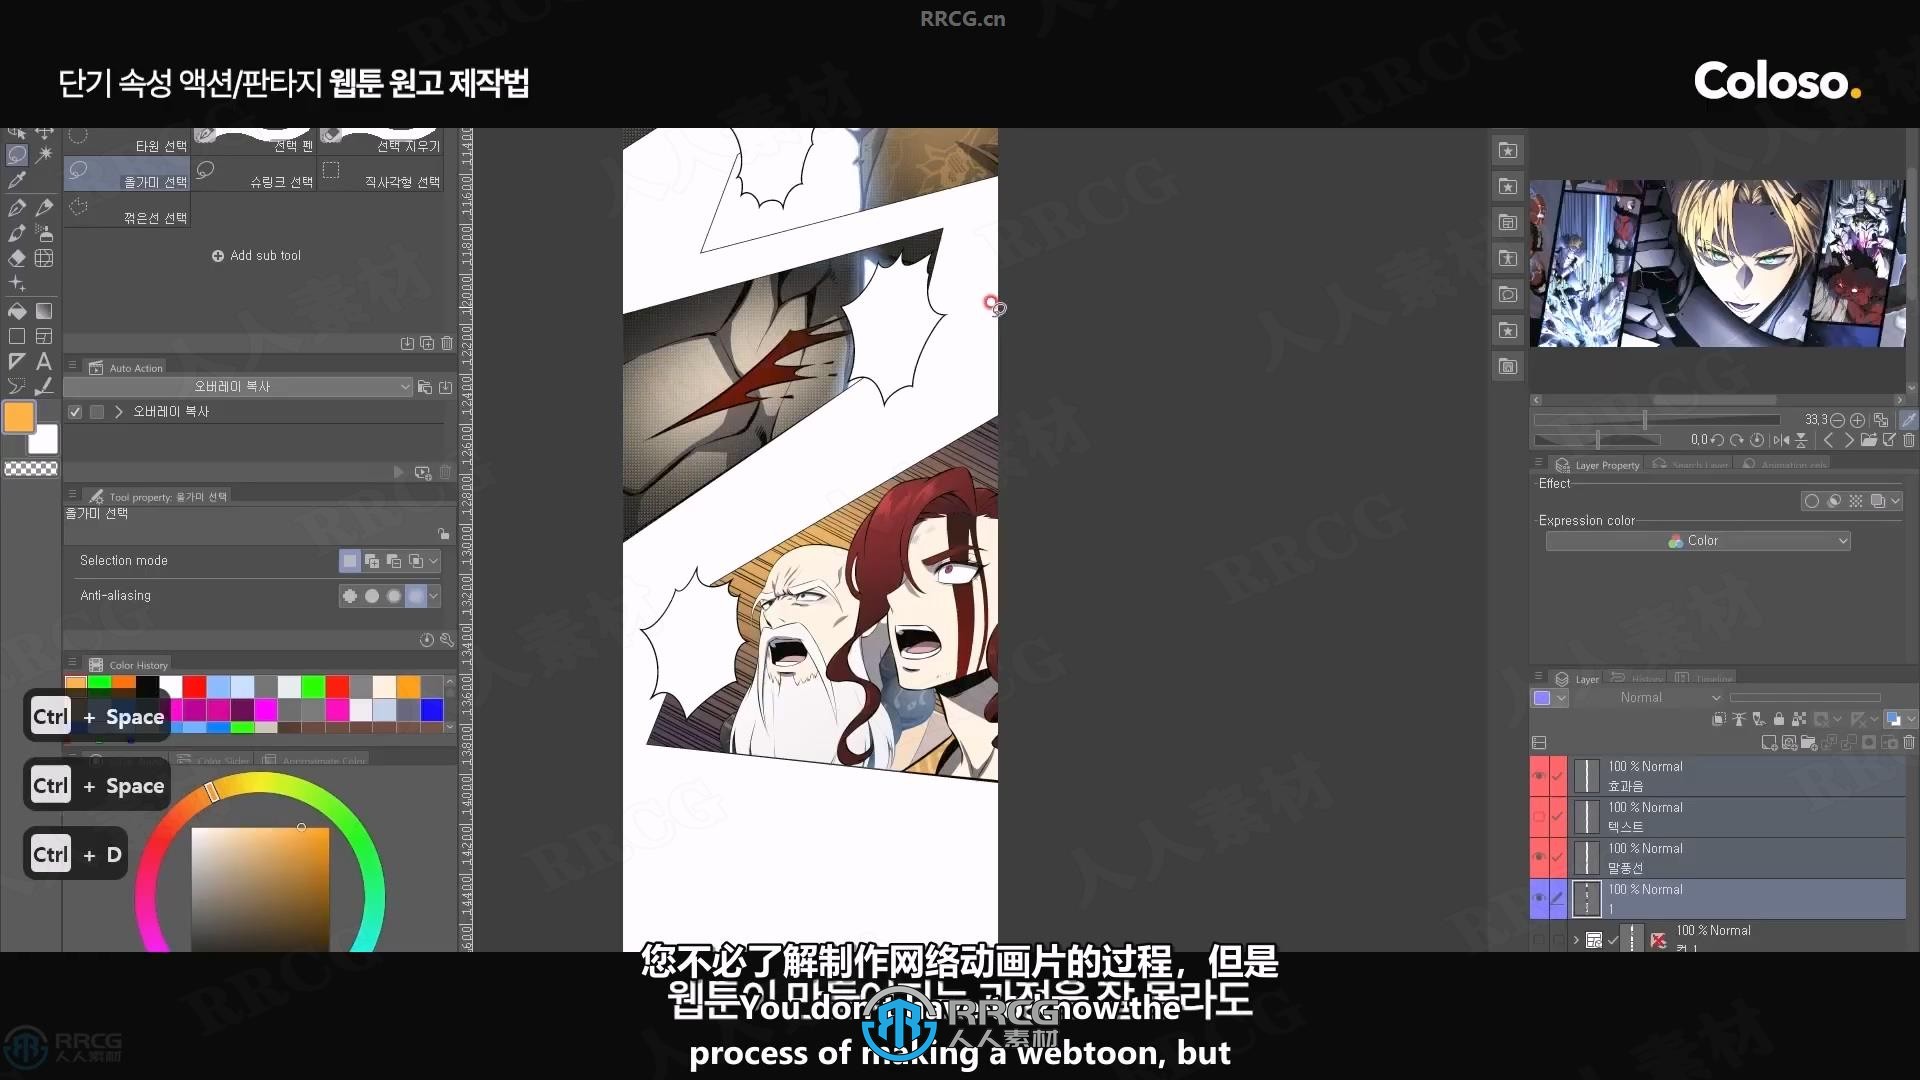Choose the 직사각형 선택 sub tool
The image size is (1920, 1080).
pyautogui.click(x=381, y=174)
